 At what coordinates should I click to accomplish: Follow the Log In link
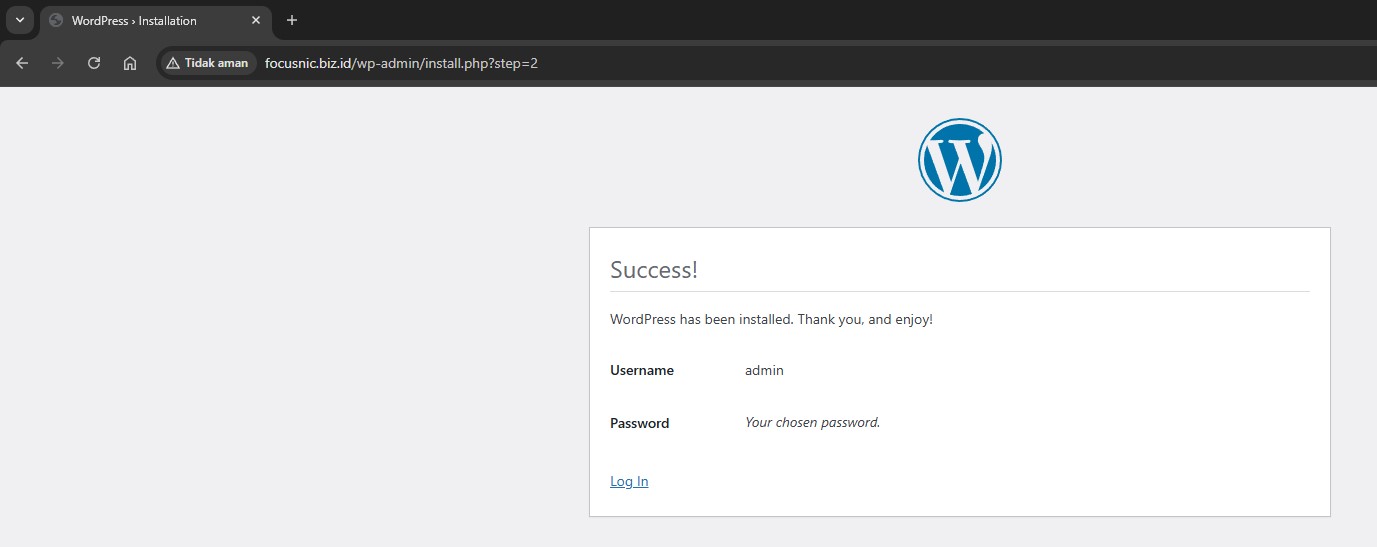629,482
